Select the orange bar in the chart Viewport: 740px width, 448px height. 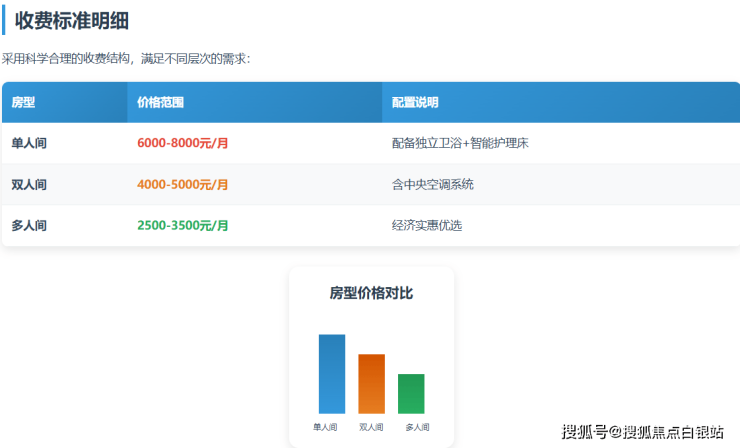(x=372, y=384)
